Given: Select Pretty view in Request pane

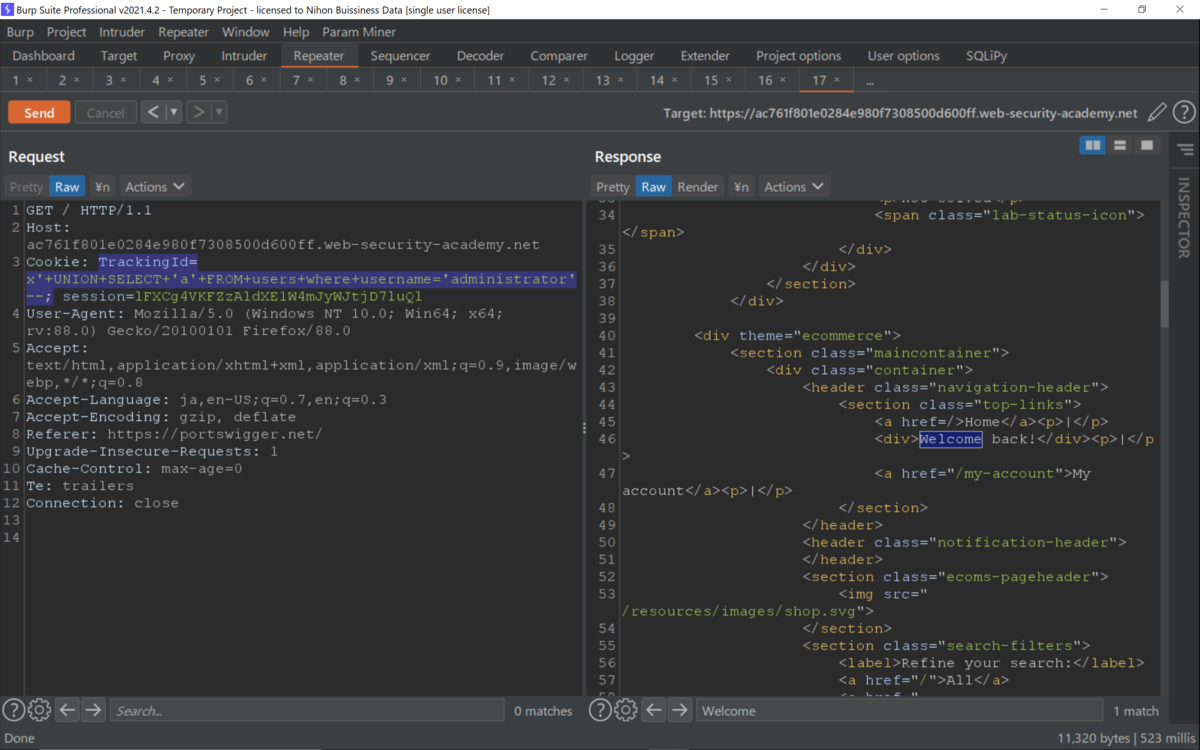Looking at the screenshot, I should point(27,187).
